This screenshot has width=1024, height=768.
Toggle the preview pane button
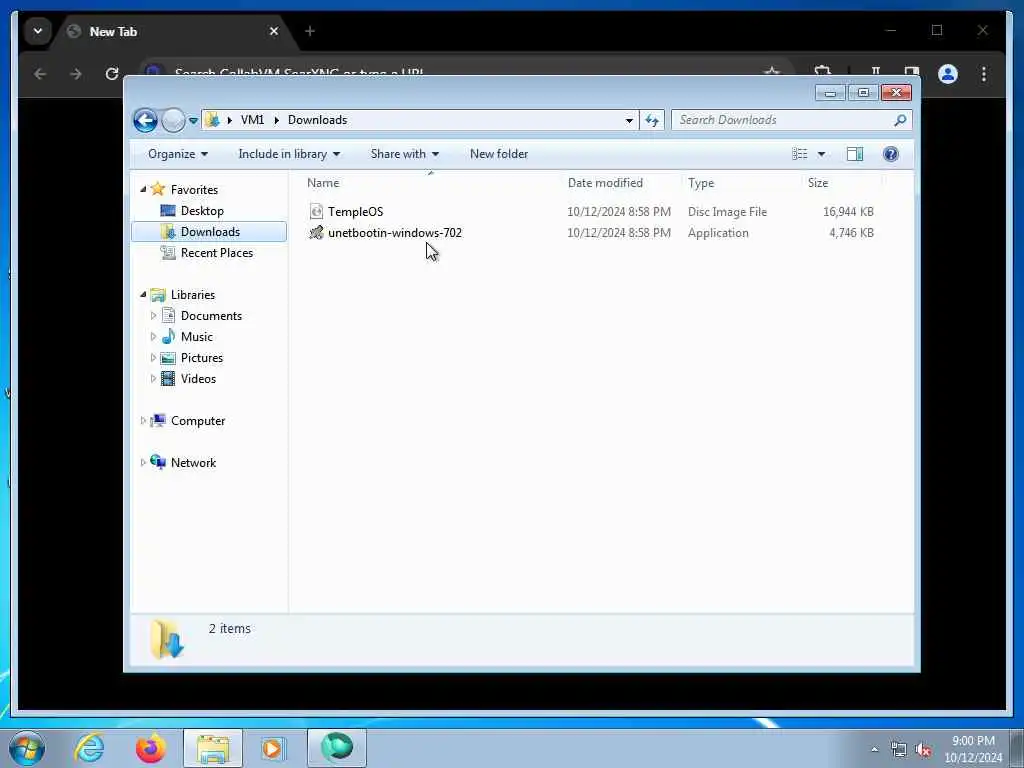tap(855, 154)
